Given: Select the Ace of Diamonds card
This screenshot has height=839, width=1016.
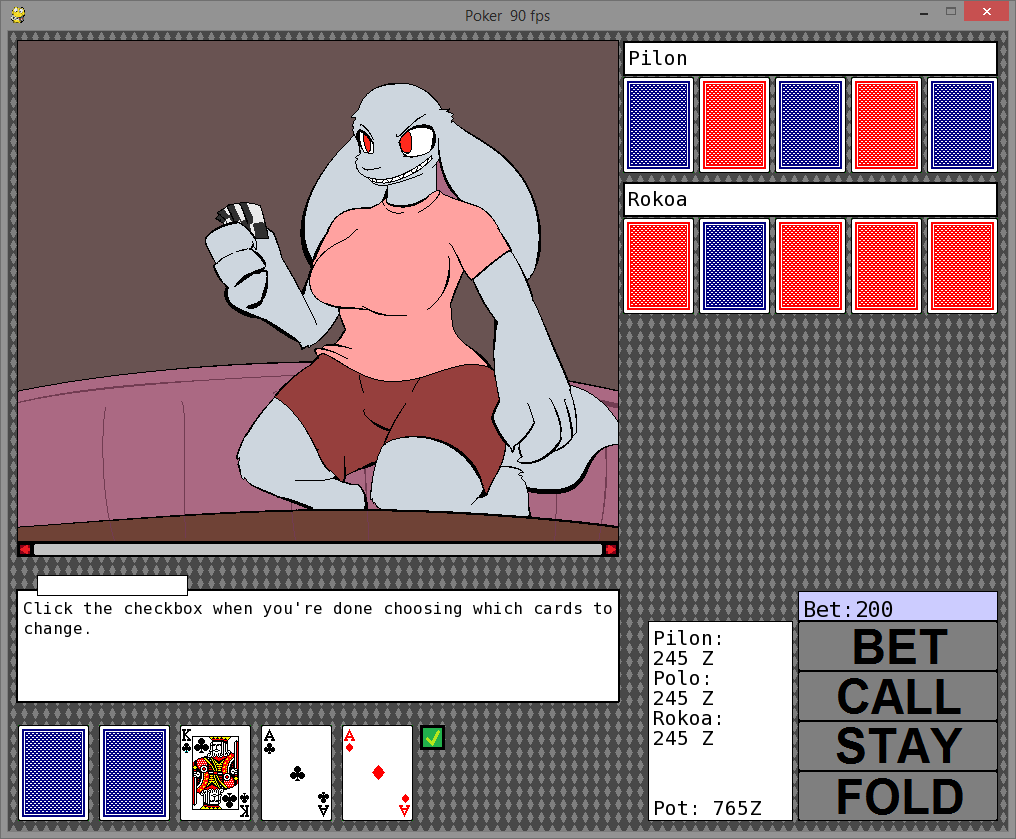Looking at the screenshot, I should (377, 773).
